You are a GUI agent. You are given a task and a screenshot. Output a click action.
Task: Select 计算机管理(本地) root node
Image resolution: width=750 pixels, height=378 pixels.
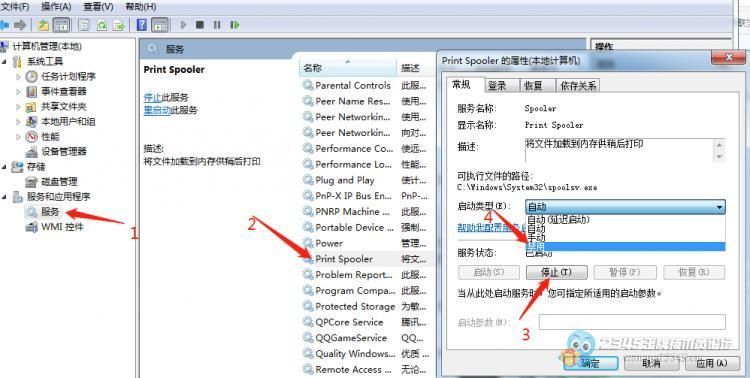(x=47, y=46)
